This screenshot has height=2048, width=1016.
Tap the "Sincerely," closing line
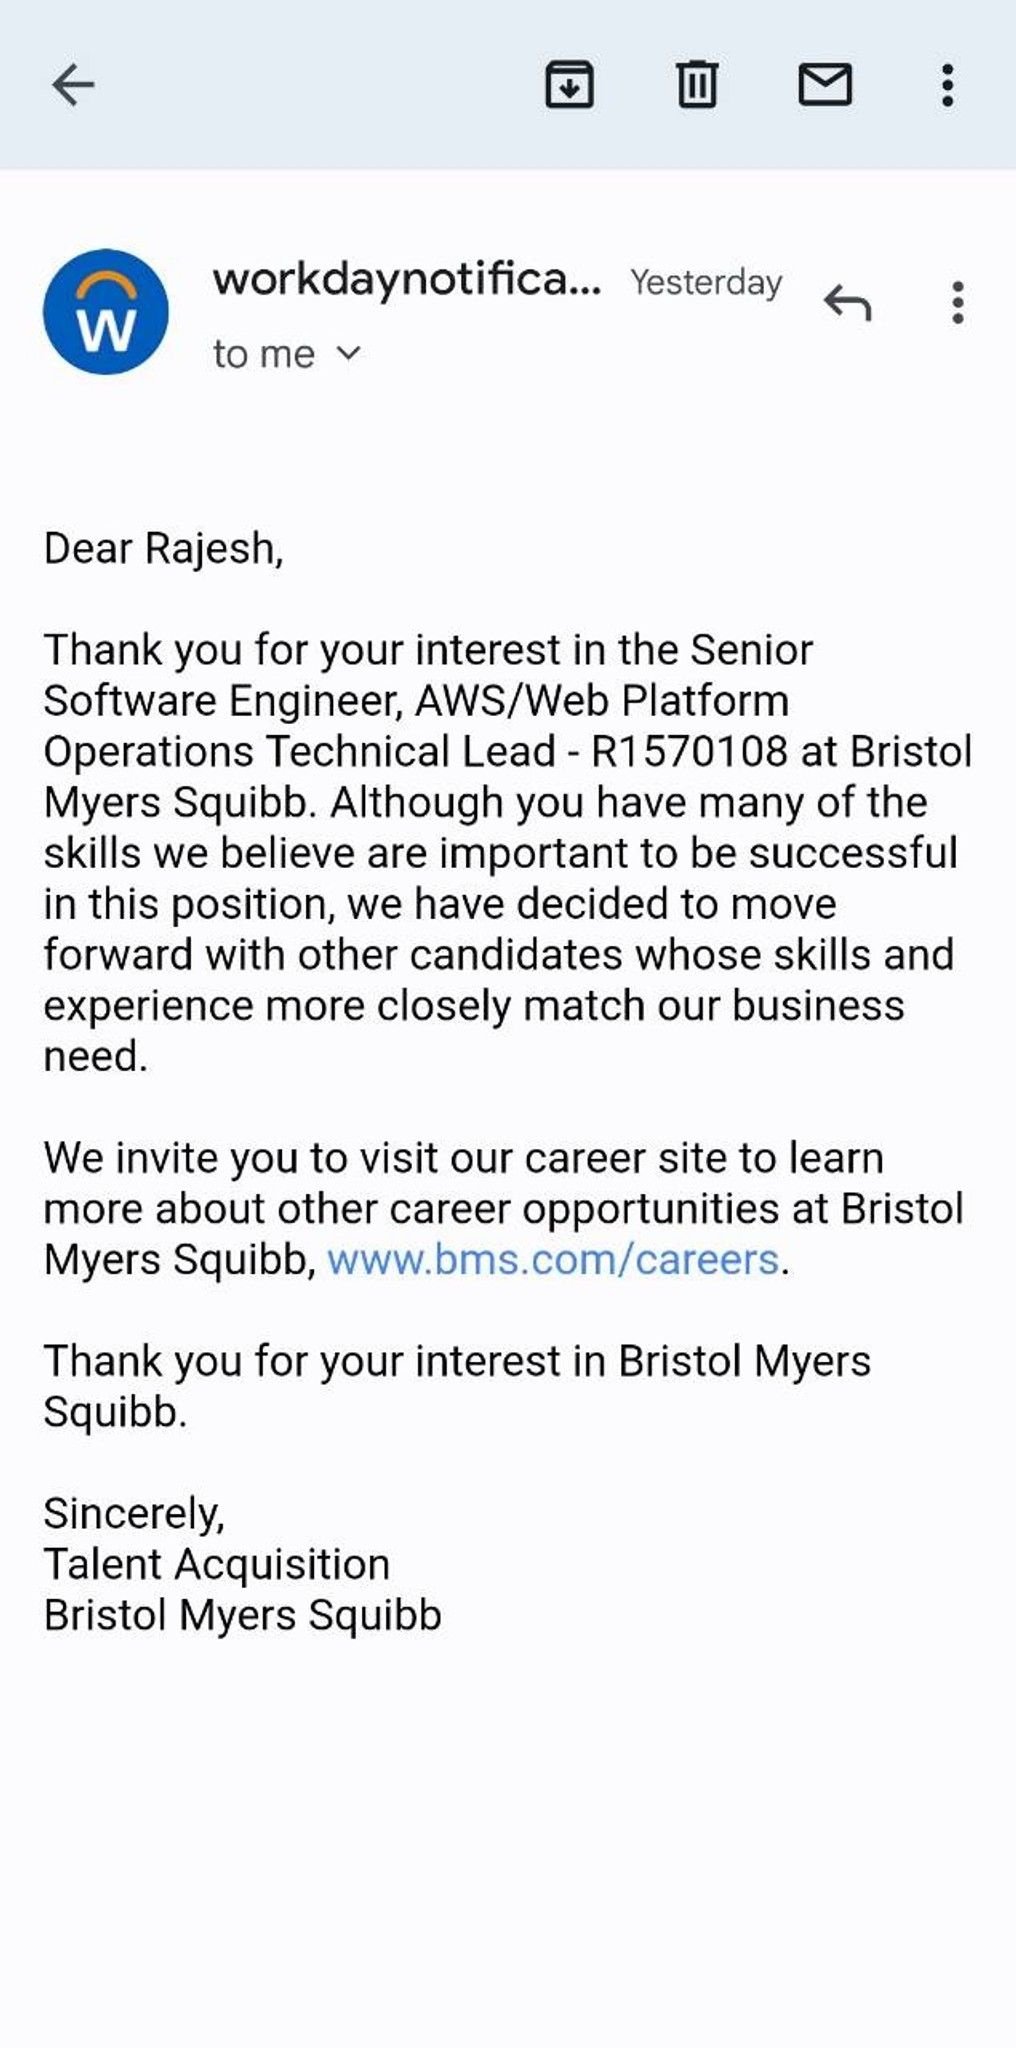pos(134,1513)
